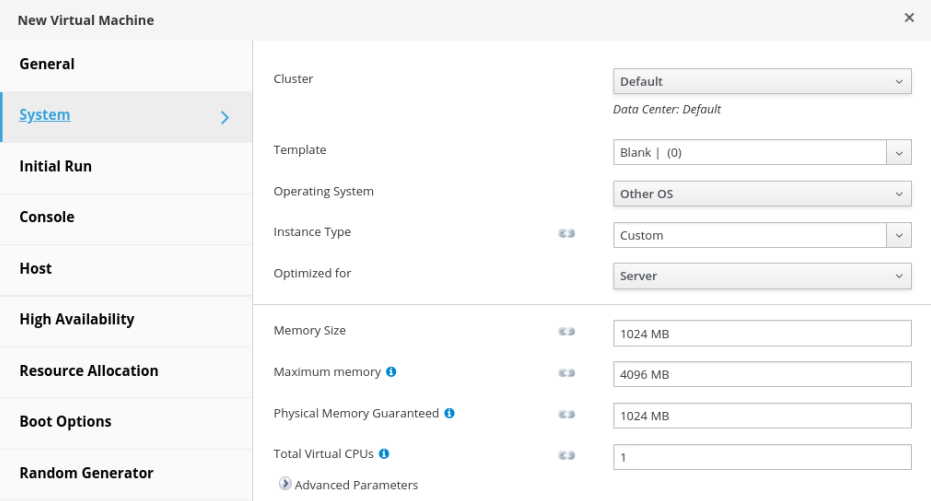Select the Boot Options tab

pyautogui.click(x=66, y=421)
